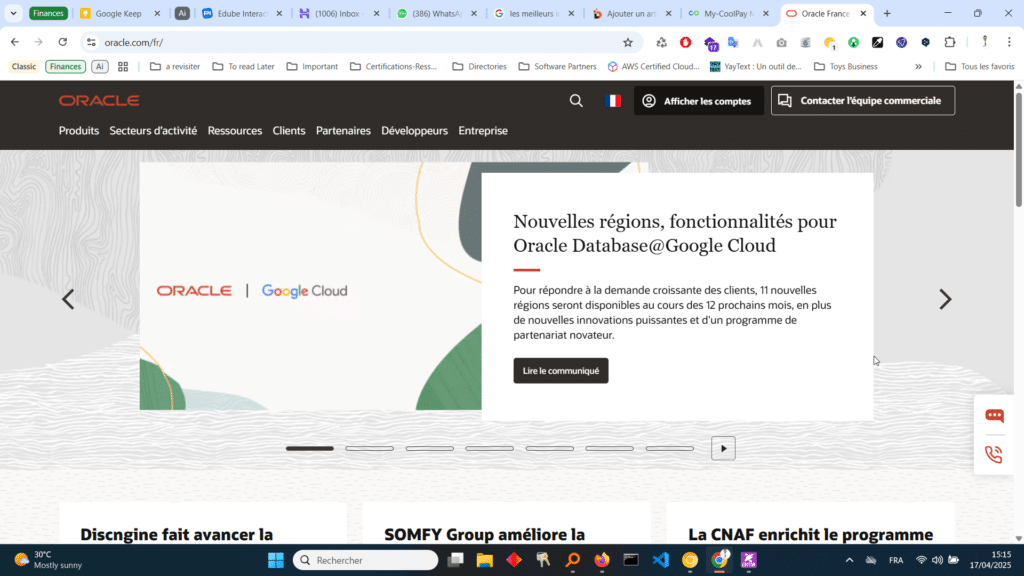This screenshot has height=576, width=1024.
Task: Click Contacter l'équipe commerciale button
Action: [863, 101]
